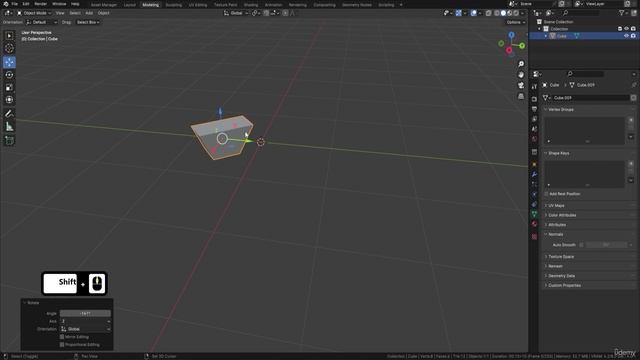This screenshot has height=360, width=640.
Task: Select the Cursor tool in left toolbar
Action: [9, 49]
